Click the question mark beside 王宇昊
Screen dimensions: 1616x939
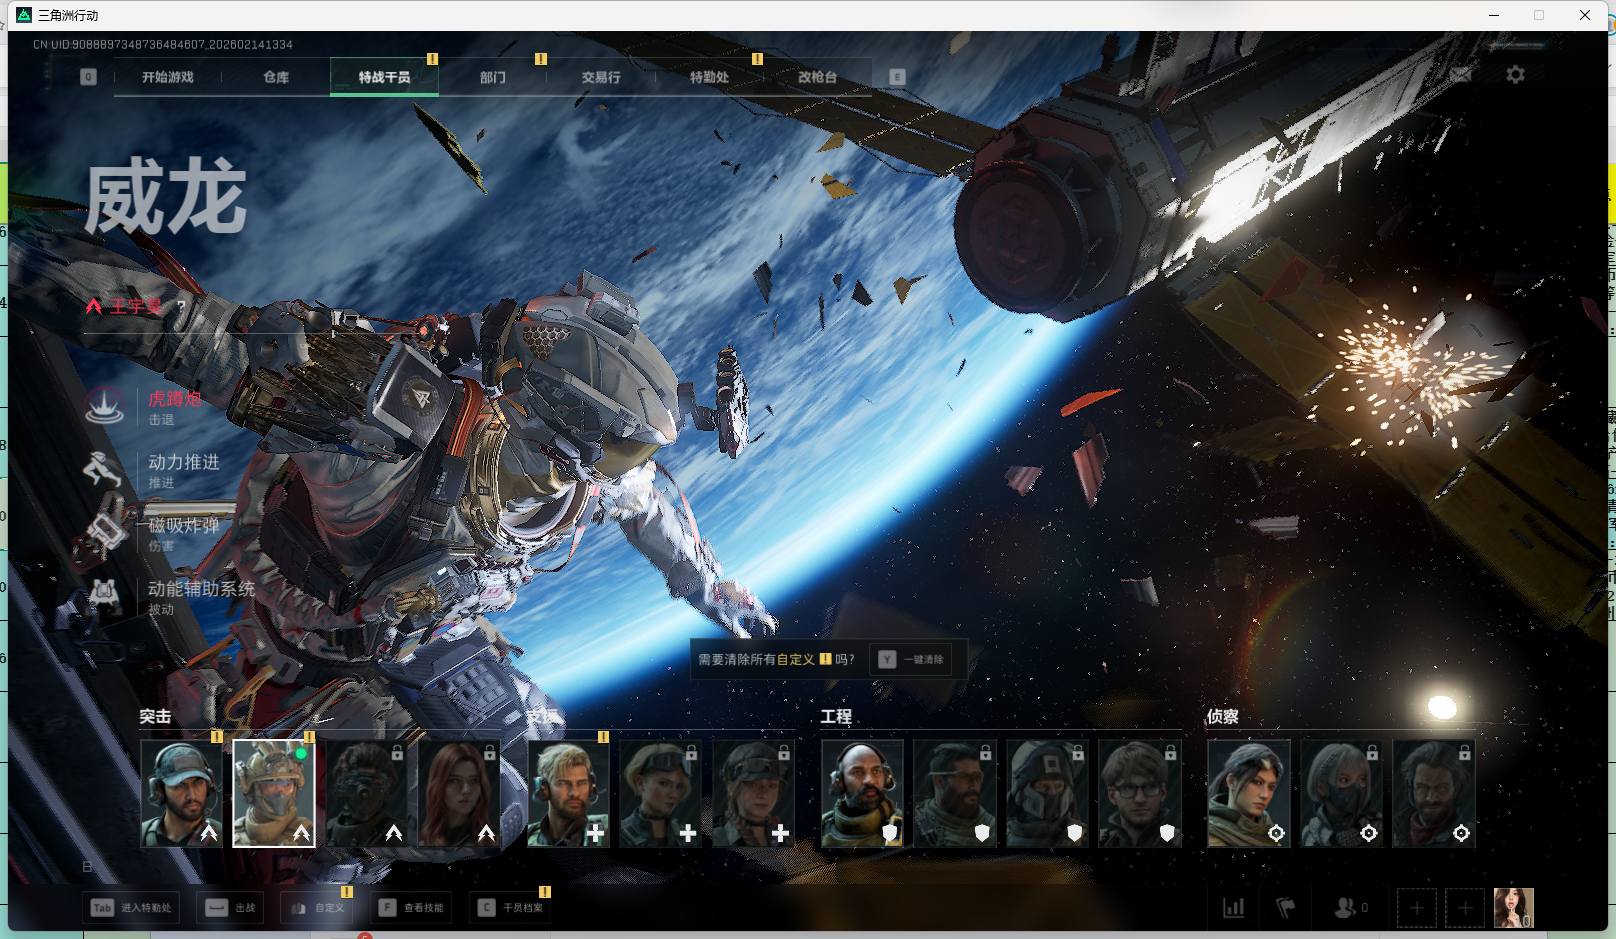[x=181, y=306]
